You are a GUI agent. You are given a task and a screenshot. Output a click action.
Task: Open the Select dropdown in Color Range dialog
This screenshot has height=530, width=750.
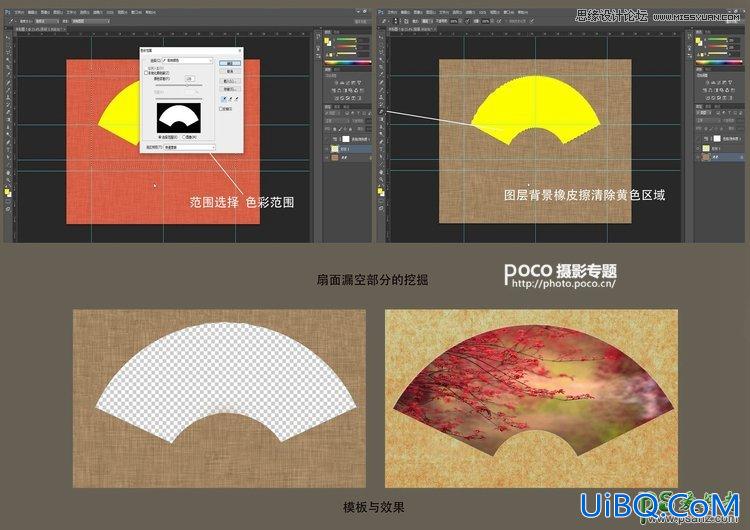click(x=187, y=61)
